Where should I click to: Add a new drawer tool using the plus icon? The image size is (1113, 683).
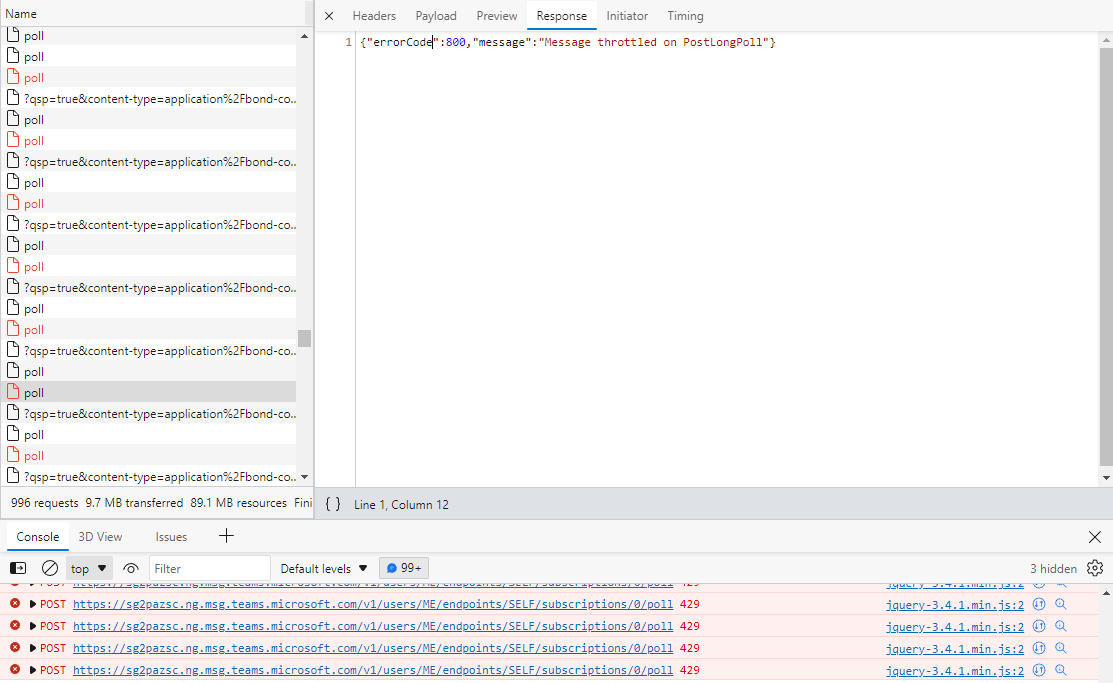click(x=226, y=536)
